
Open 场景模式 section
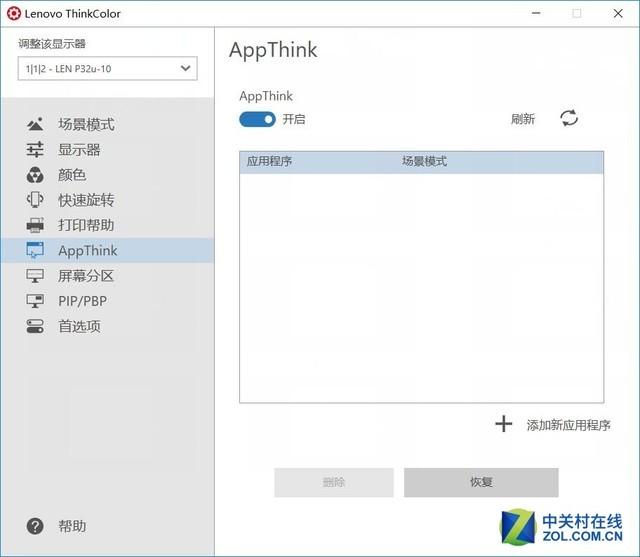[86, 124]
